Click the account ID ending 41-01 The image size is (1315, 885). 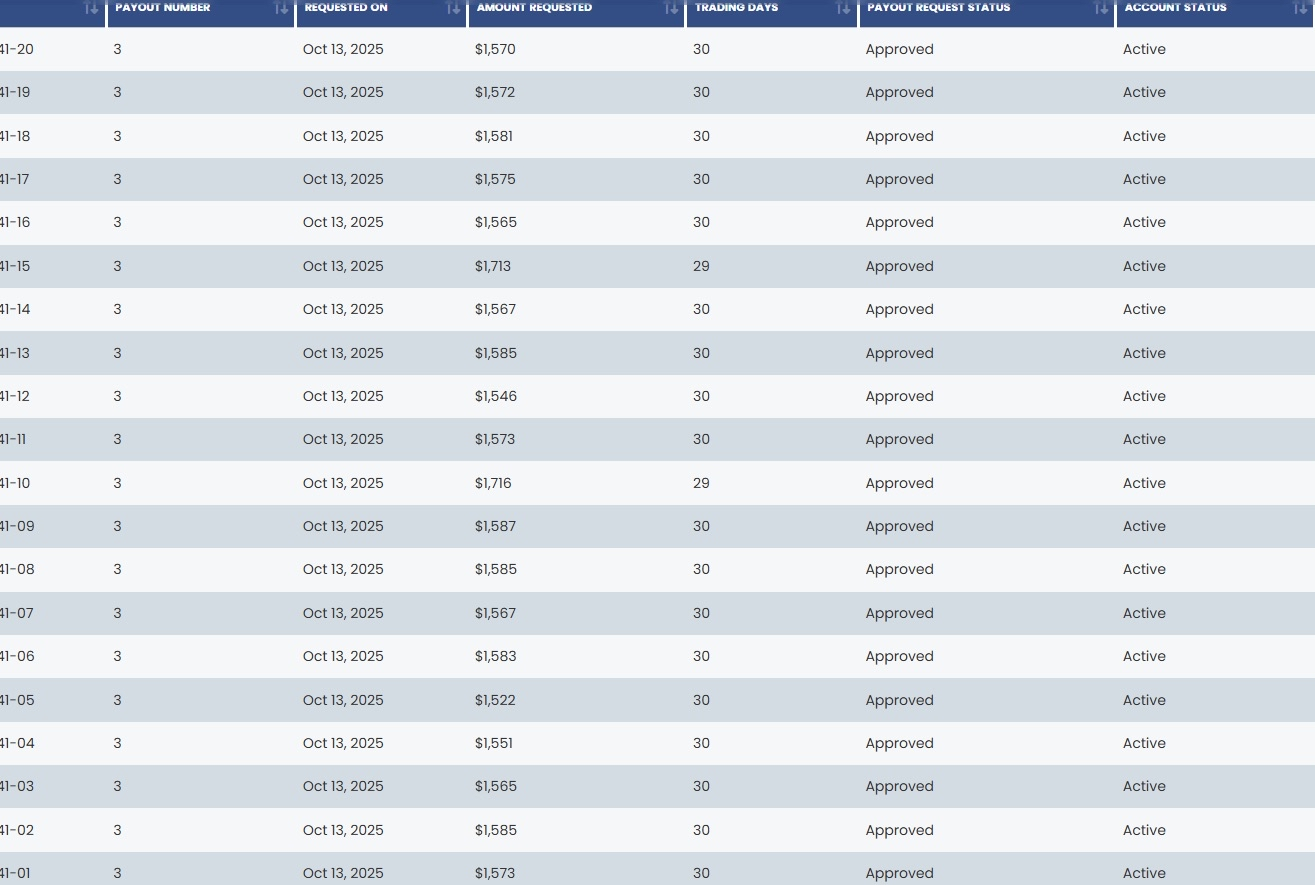(x=15, y=873)
